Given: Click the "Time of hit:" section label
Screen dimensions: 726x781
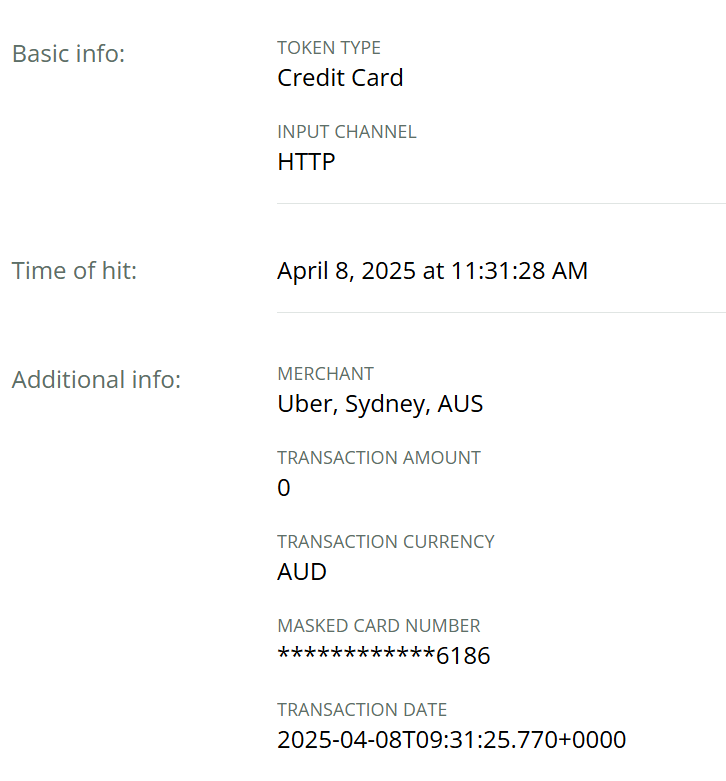Looking at the screenshot, I should pyautogui.click(x=74, y=271).
